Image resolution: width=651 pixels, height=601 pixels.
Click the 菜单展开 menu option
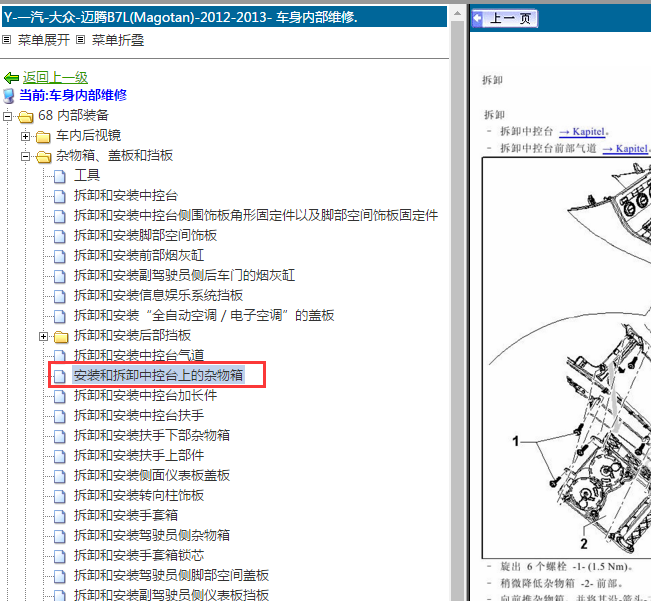pos(44,40)
